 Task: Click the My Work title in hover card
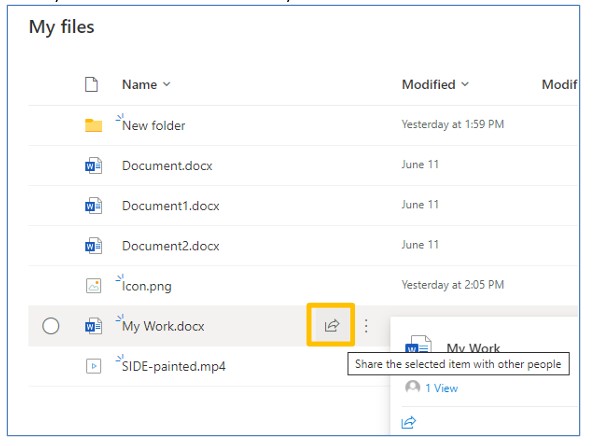pos(473,349)
